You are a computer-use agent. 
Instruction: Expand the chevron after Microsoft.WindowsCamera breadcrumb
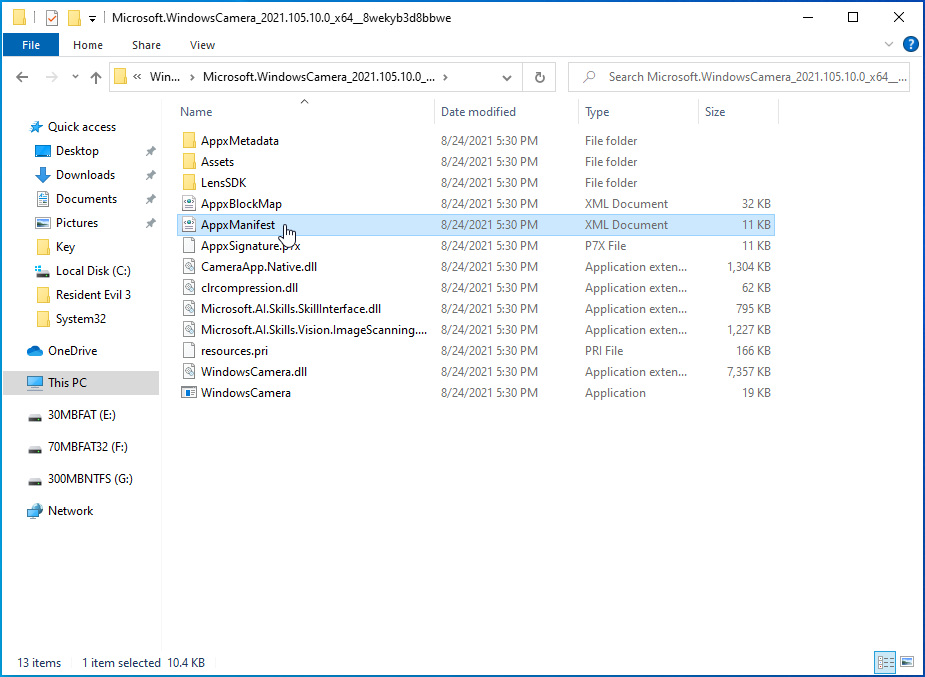click(x=445, y=77)
